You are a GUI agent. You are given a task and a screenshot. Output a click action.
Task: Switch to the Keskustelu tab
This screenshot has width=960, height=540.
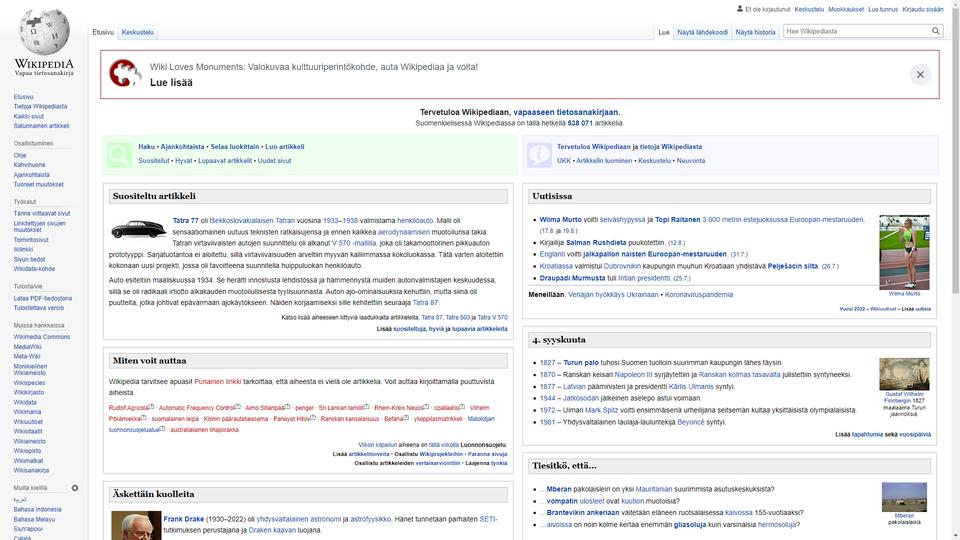tap(138, 32)
